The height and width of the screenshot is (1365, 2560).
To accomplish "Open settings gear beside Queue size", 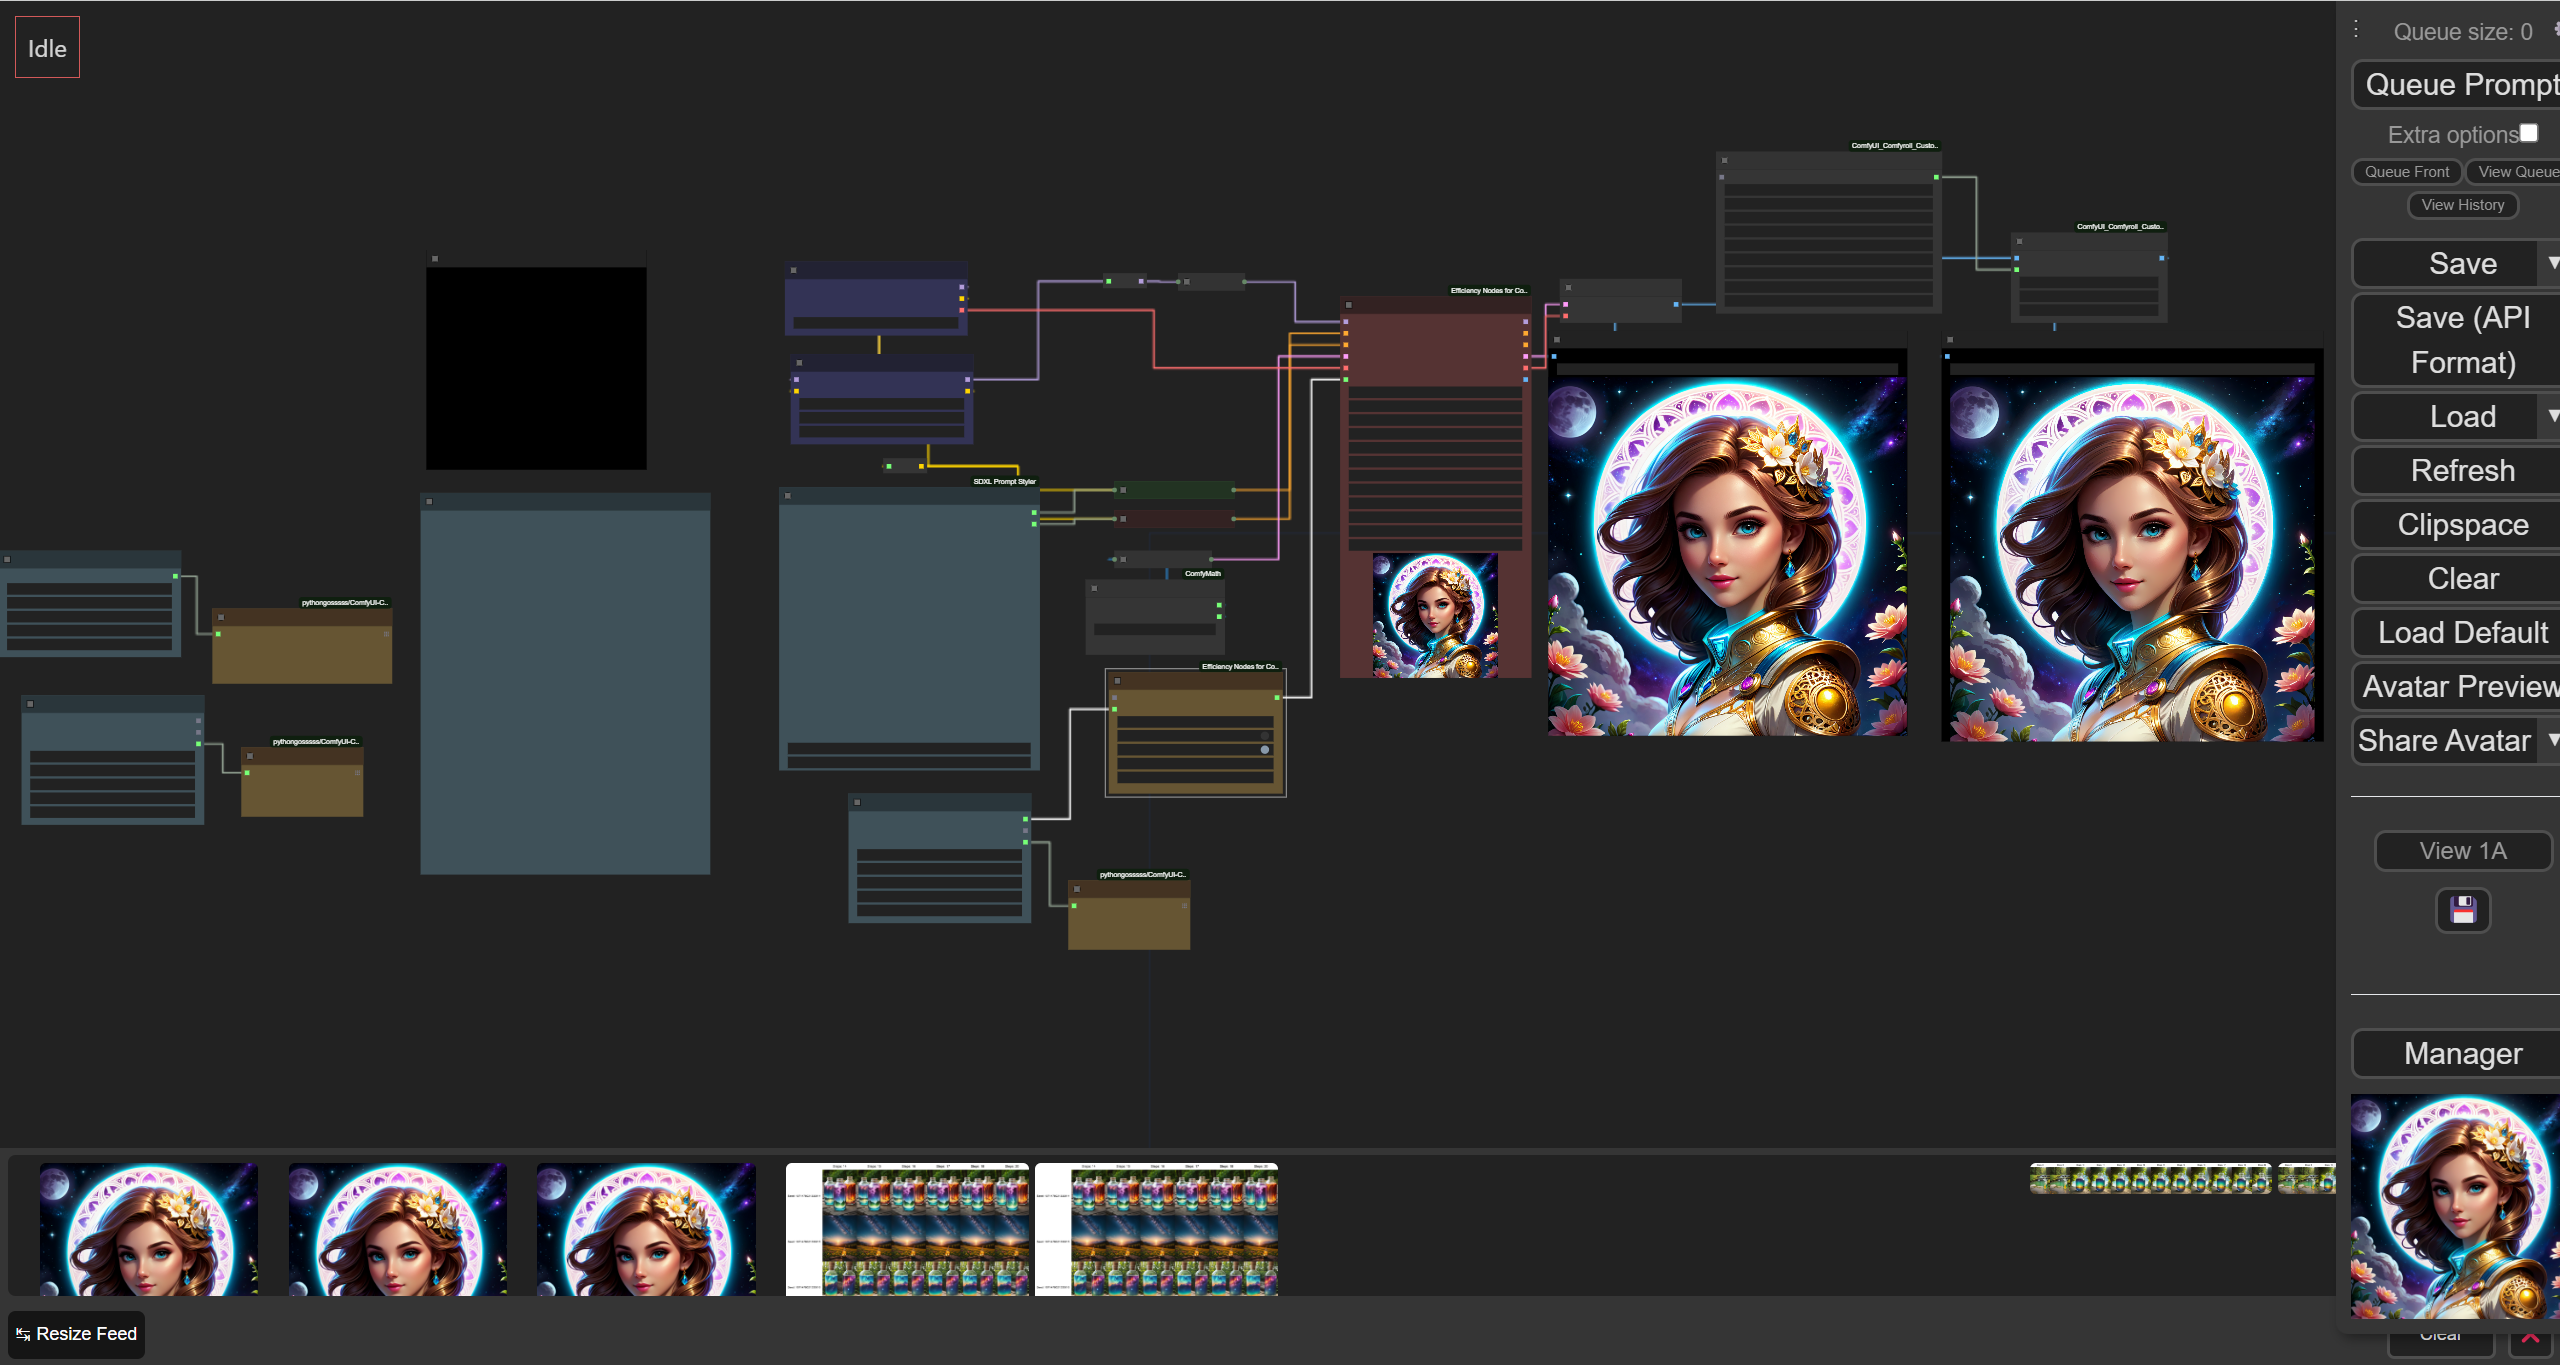I will 2555,30.
